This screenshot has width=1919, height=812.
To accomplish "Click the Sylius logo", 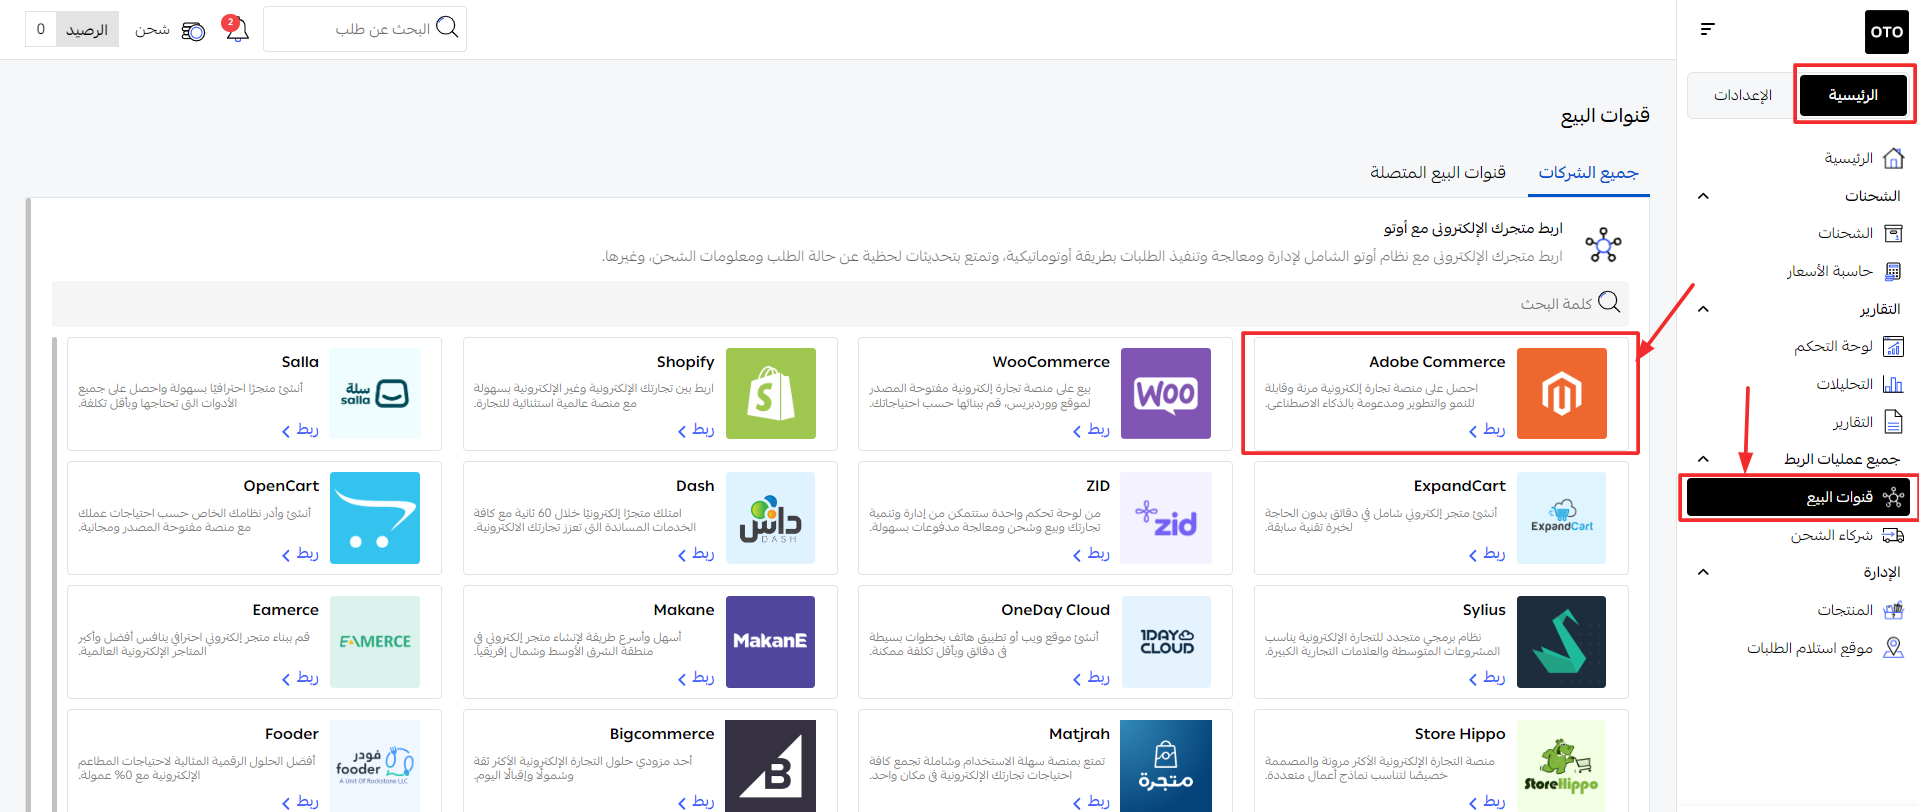I will [1561, 641].
